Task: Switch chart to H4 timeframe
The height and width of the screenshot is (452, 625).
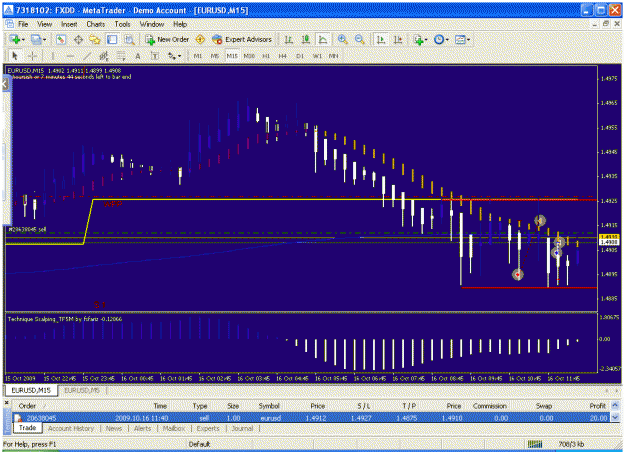Action: point(283,56)
